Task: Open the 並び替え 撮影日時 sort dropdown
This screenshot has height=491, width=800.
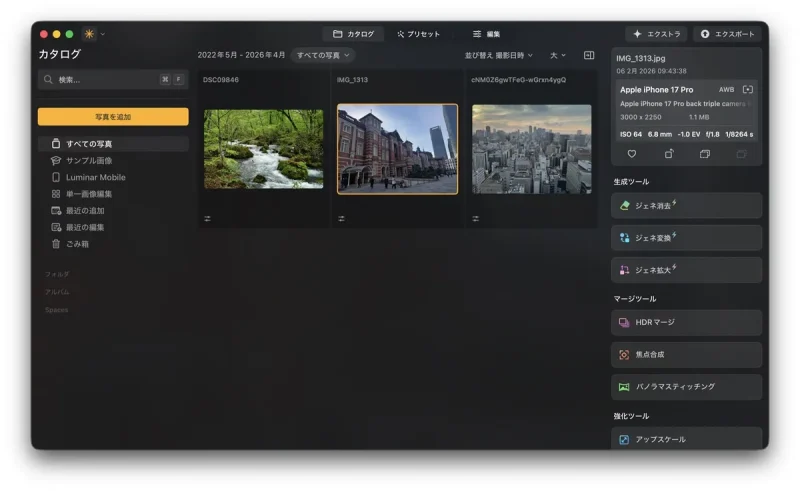Action: click(498, 55)
